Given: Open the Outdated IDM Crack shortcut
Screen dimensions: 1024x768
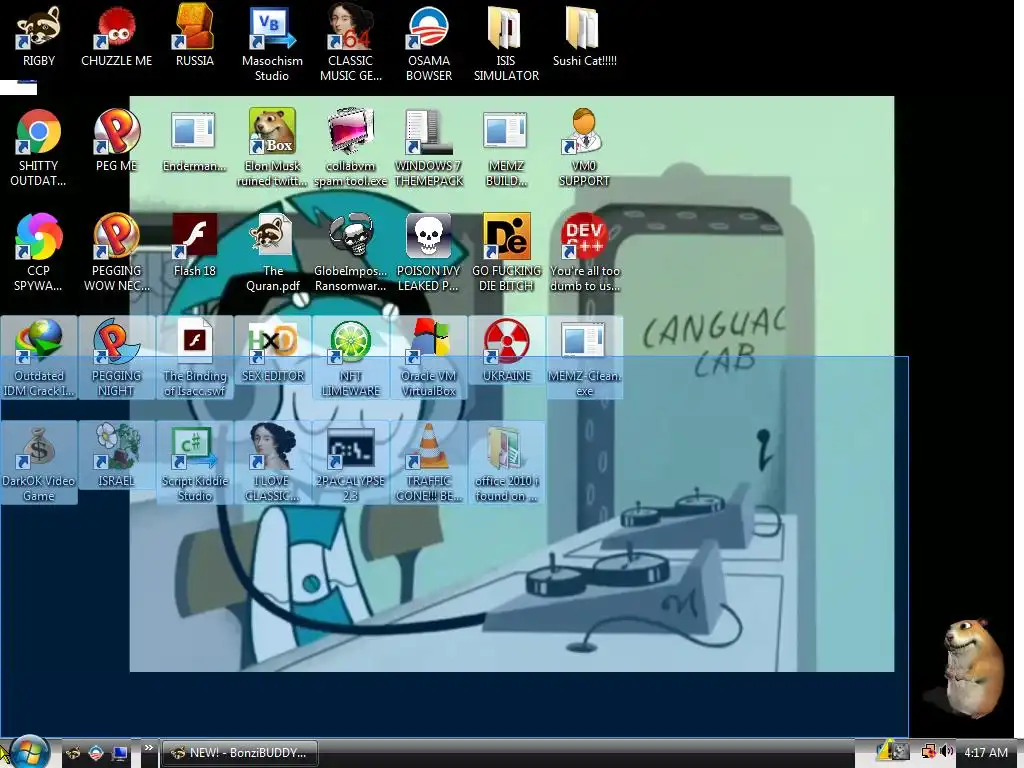Looking at the screenshot, I should coord(39,358).
